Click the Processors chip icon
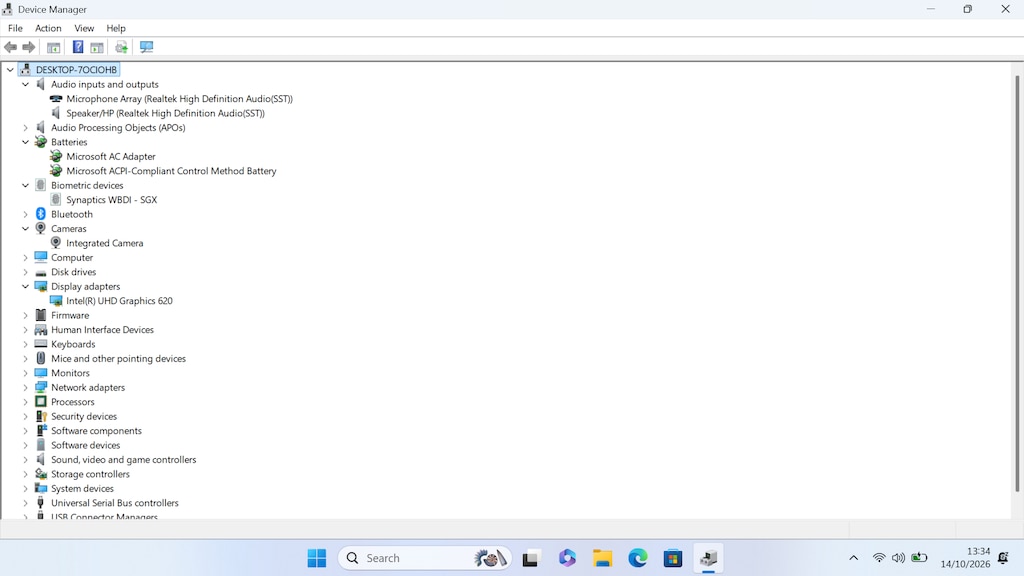The width and height of the screenshot is (1024, 576). pos(40,402)
